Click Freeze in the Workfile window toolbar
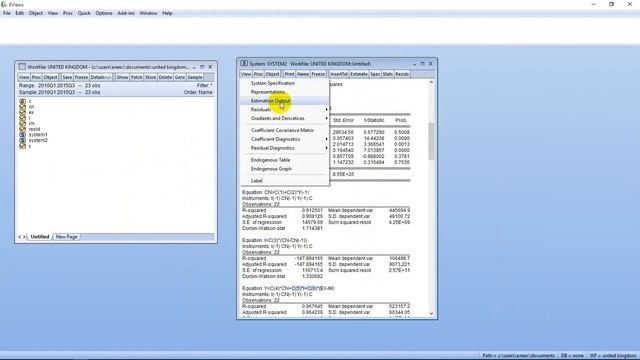 point(81,78)
